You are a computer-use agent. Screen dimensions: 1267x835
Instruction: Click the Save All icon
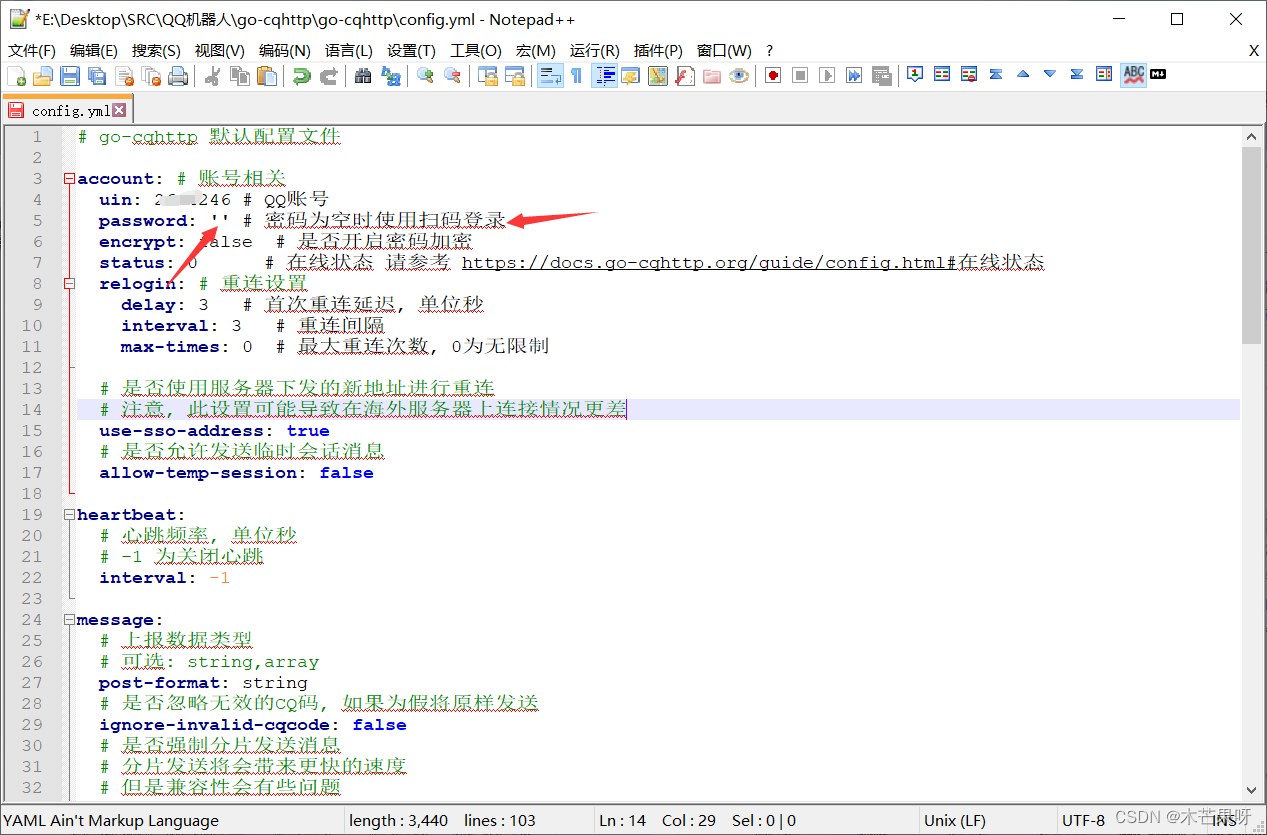[97, 76]
